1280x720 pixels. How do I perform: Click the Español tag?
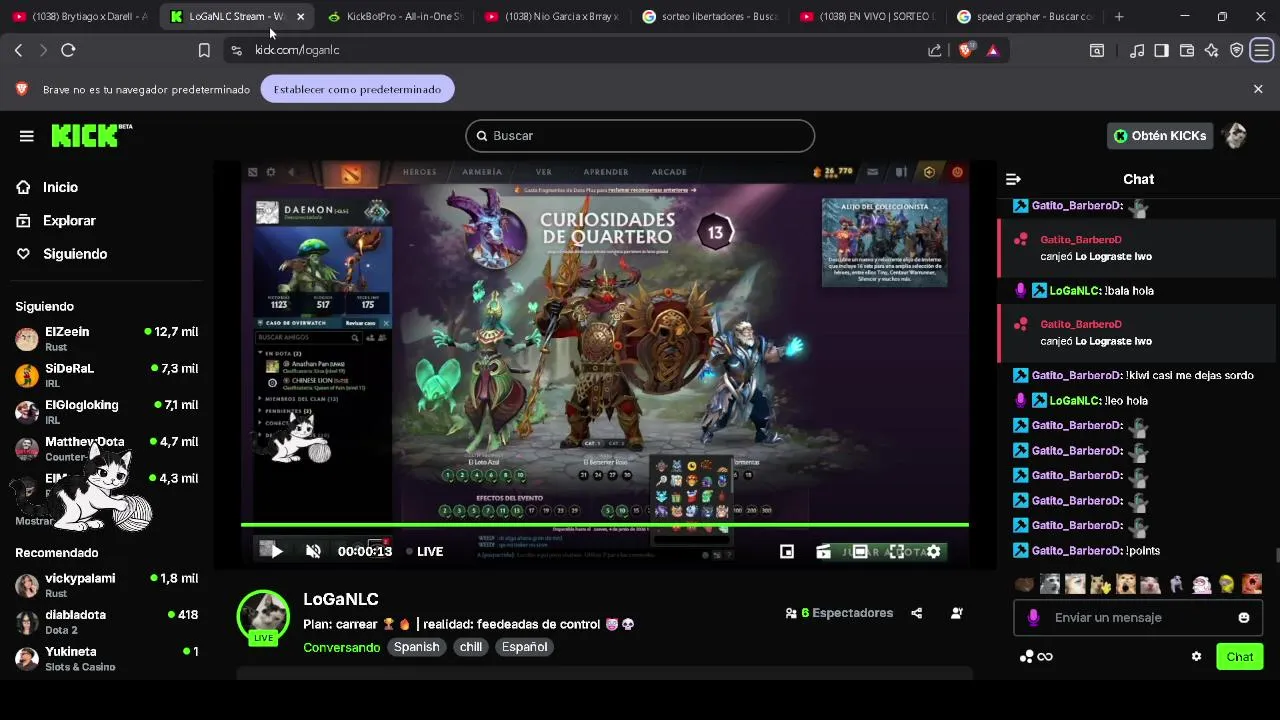click(524, 647)
